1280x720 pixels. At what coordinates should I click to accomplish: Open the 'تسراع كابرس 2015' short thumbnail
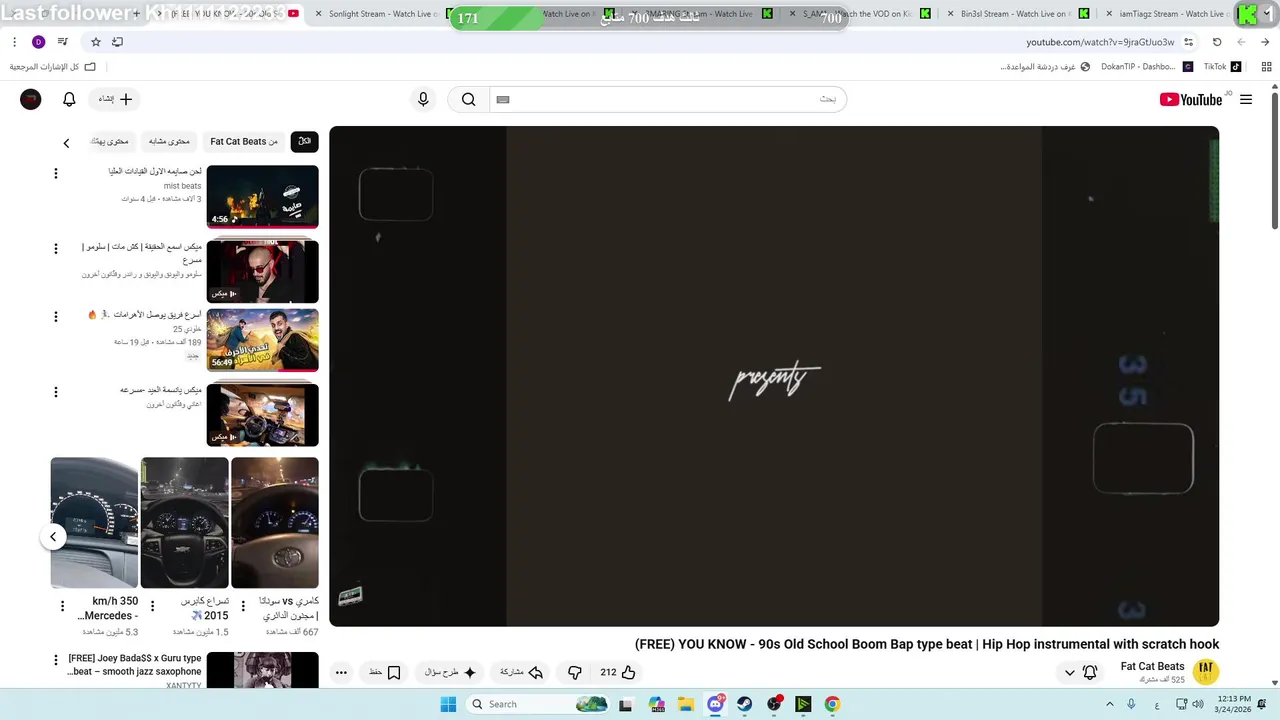184,522
